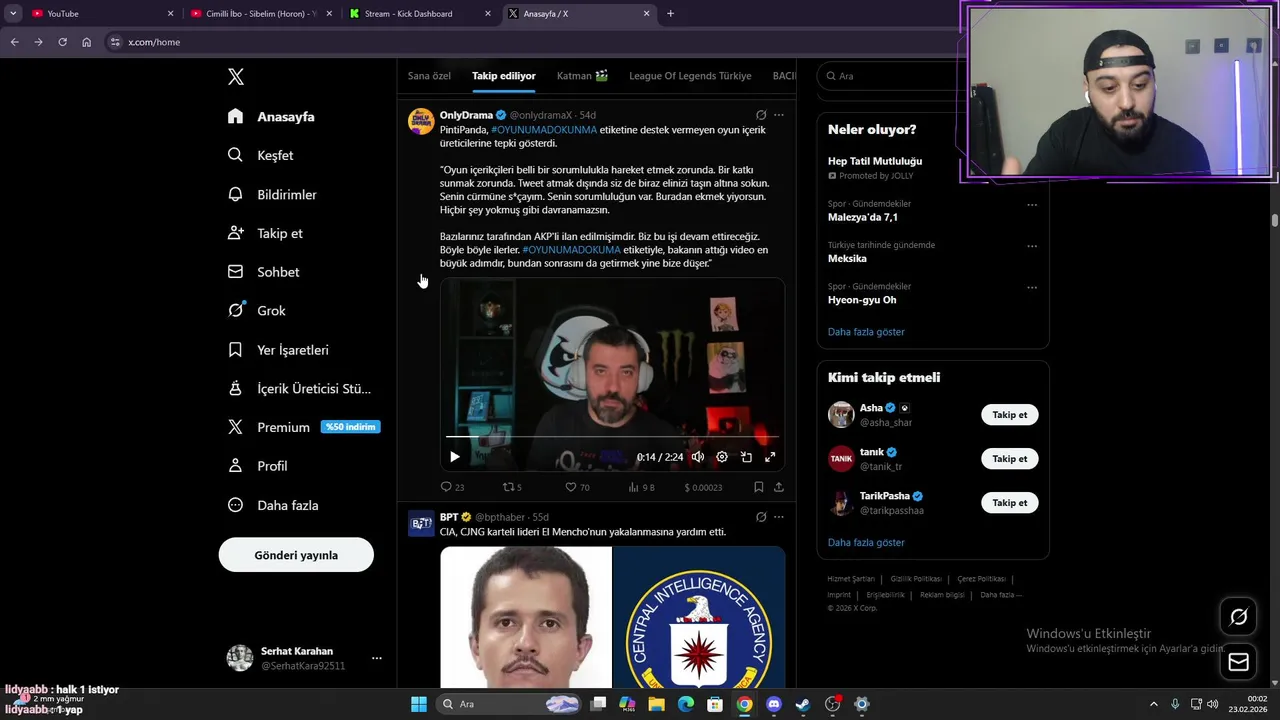Click Daha fazla göster under trends
This screenshot has width=1280, height=720.
point(866,332)
